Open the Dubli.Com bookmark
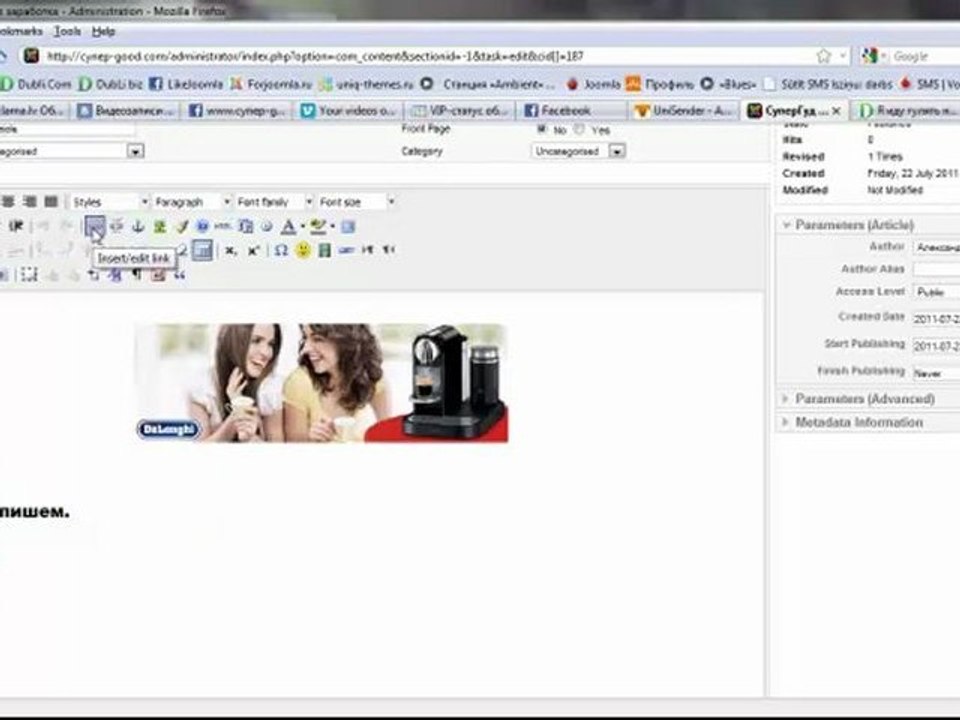The width and height of the screenshot is (960, 720). 37,84
